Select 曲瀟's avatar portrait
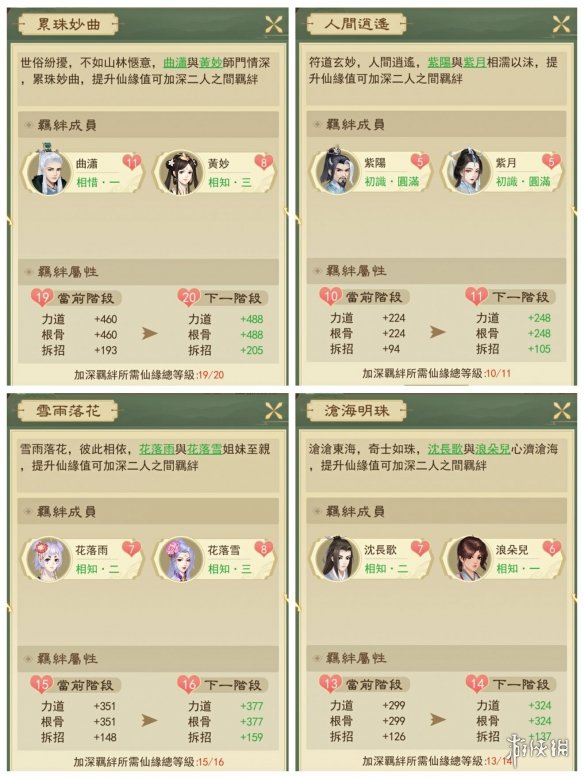Viewport: 584px width, 778px height. point(48,172)
